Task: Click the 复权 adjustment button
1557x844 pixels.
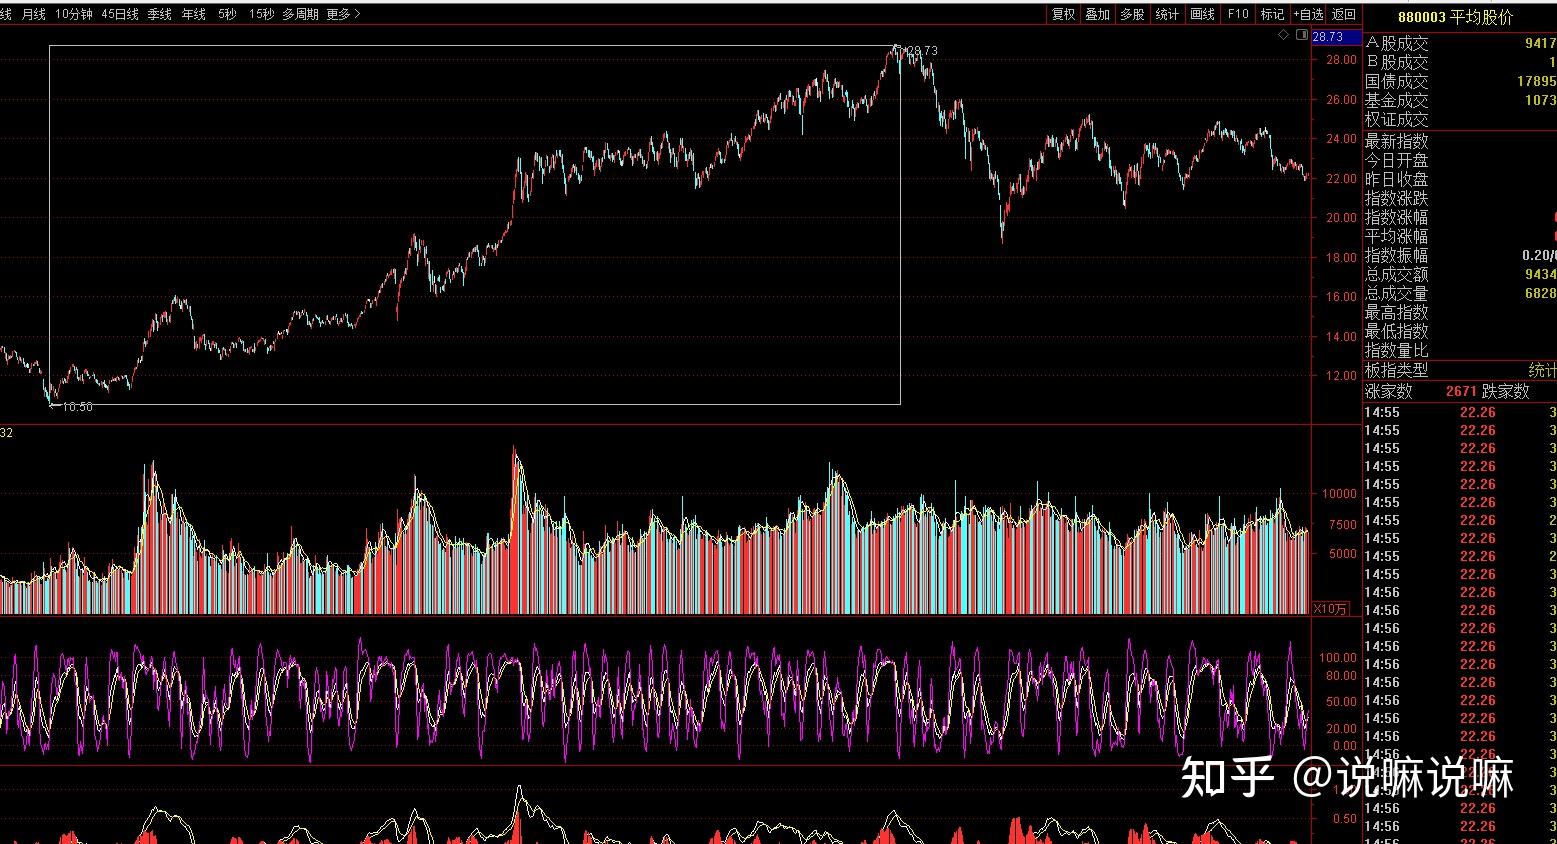Action: click(1063, 14)
